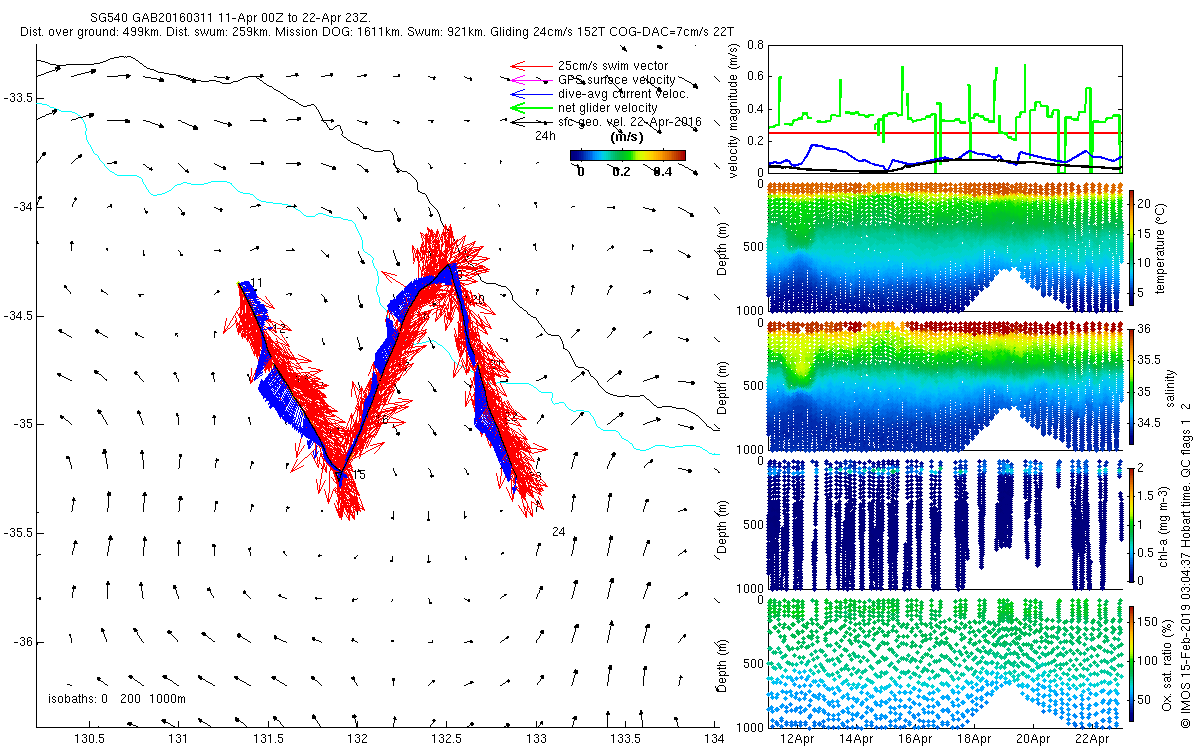Click the '130.5' longitude tick label

[x=91, y=739]
